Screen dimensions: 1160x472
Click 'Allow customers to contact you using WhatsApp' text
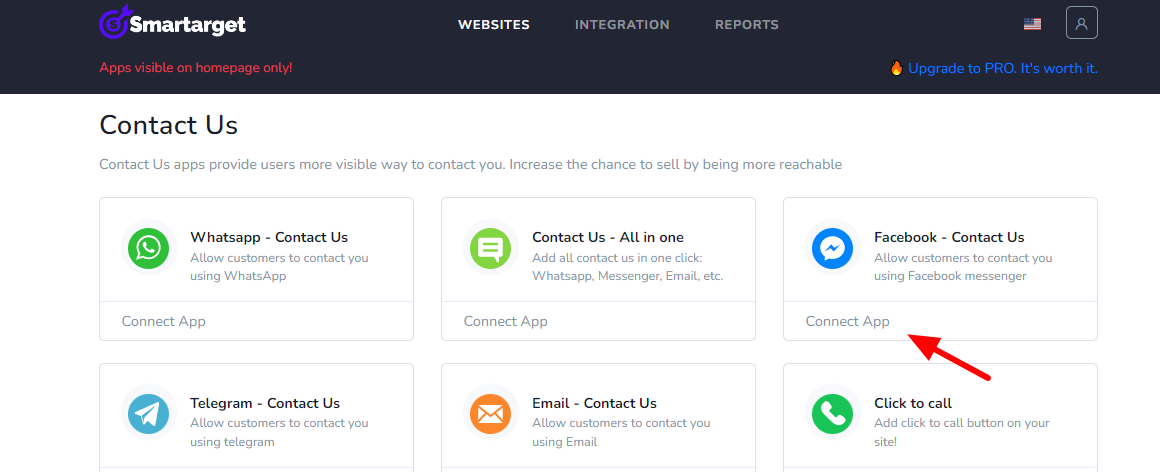click(x=279, y=267)
